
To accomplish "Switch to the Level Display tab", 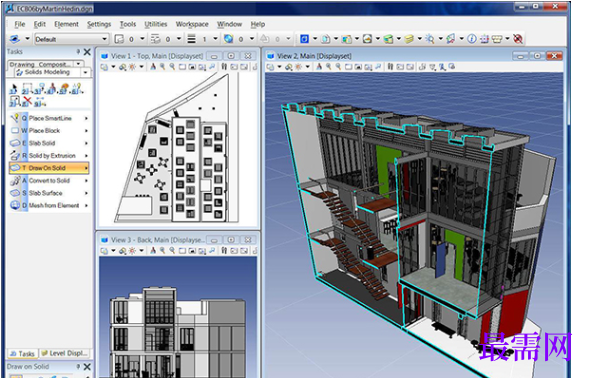I will coord(65,354).
